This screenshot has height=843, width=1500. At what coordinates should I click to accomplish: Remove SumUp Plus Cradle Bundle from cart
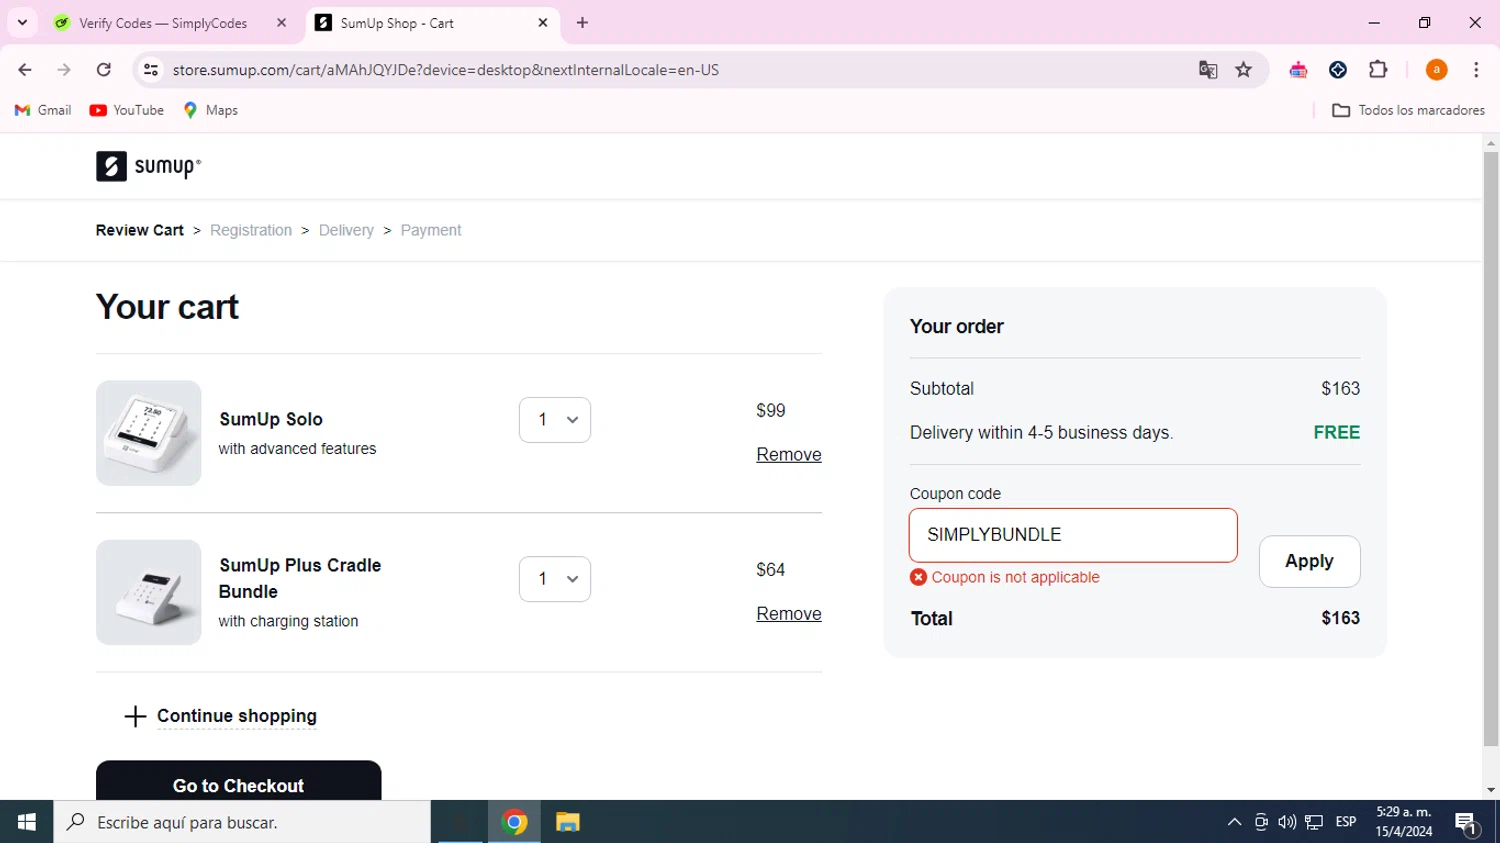pyautogui.click(x=789, y=614)
